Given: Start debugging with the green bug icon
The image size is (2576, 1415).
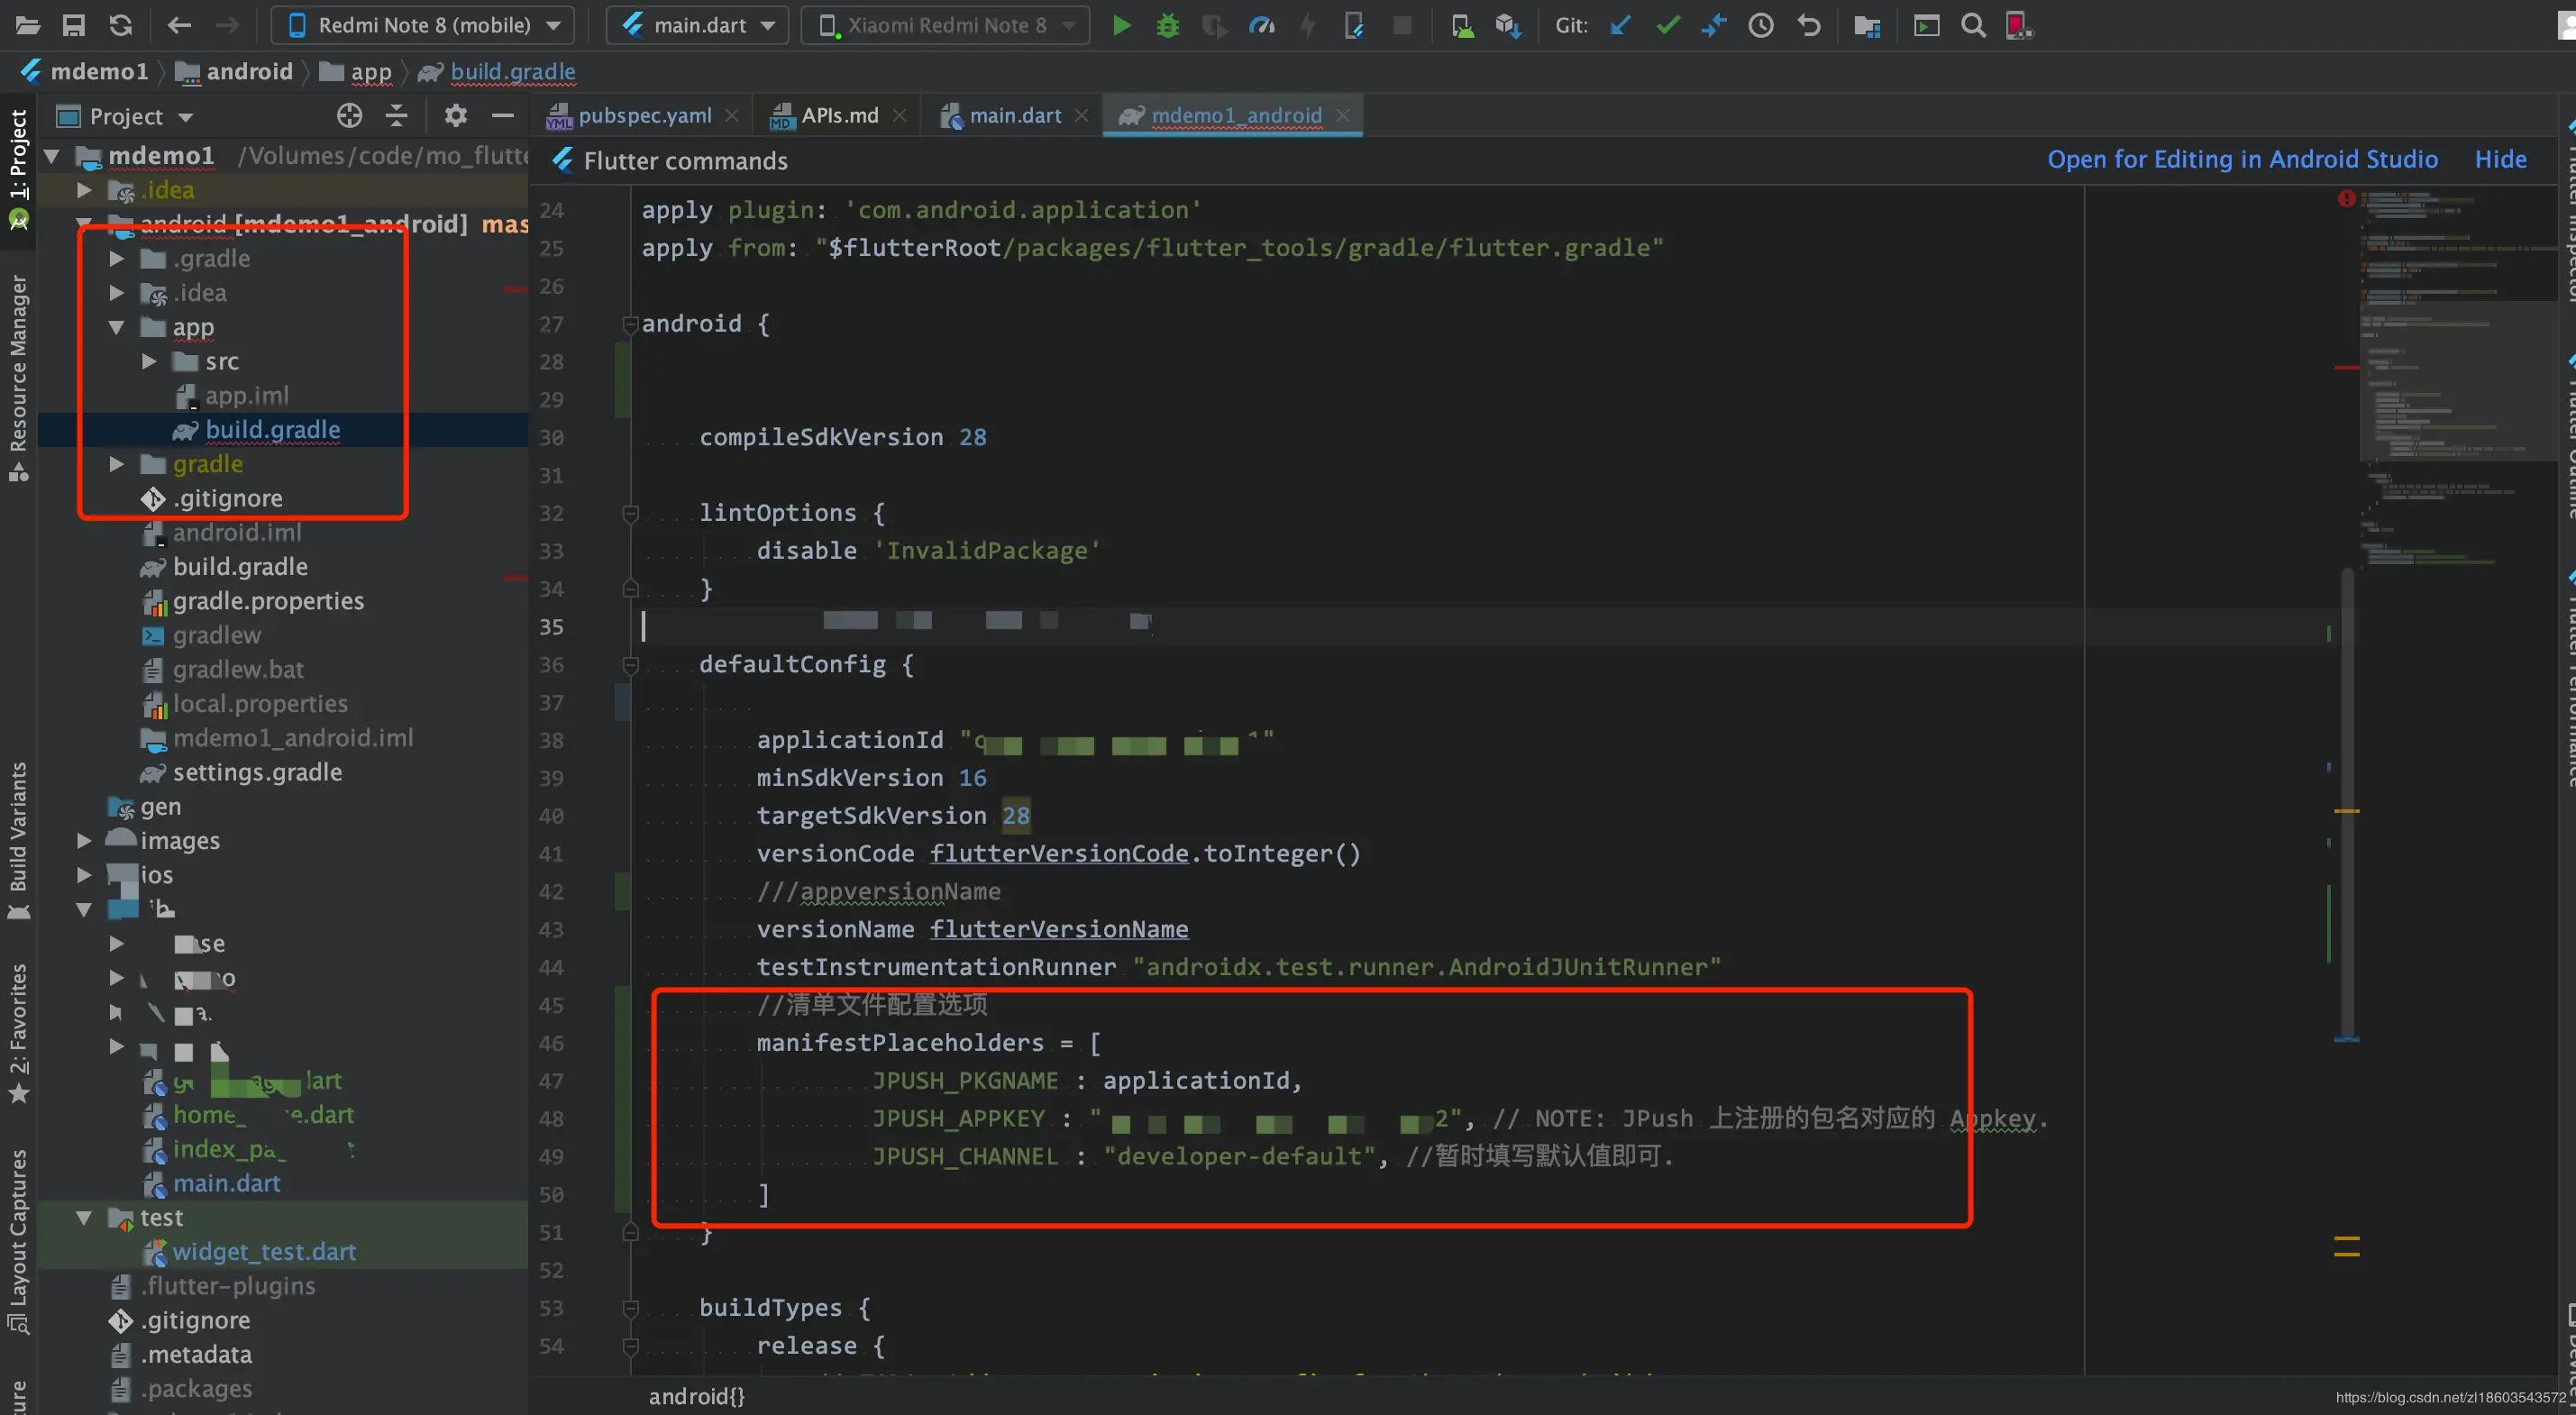Looking at the screenshot, I should (x=1167, y=25).
